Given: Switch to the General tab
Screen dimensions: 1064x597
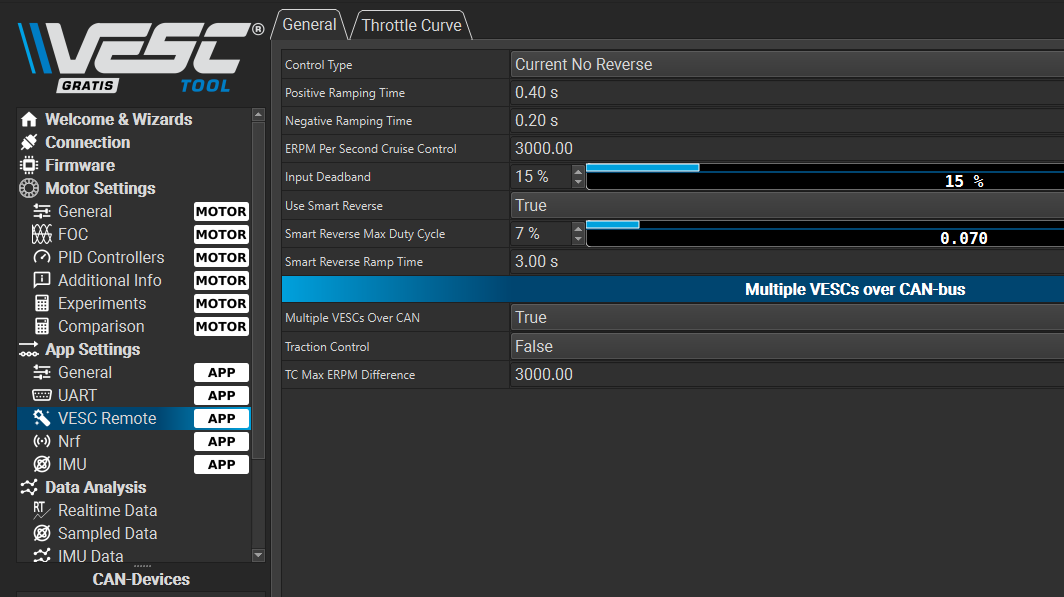Looking at the screenshot, I should (309, 25).
